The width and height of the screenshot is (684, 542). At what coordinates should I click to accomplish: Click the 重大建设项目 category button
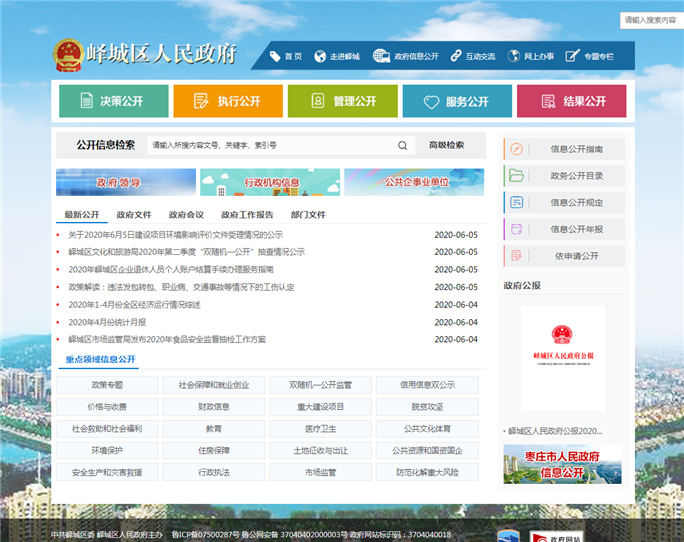coord(320,407)
